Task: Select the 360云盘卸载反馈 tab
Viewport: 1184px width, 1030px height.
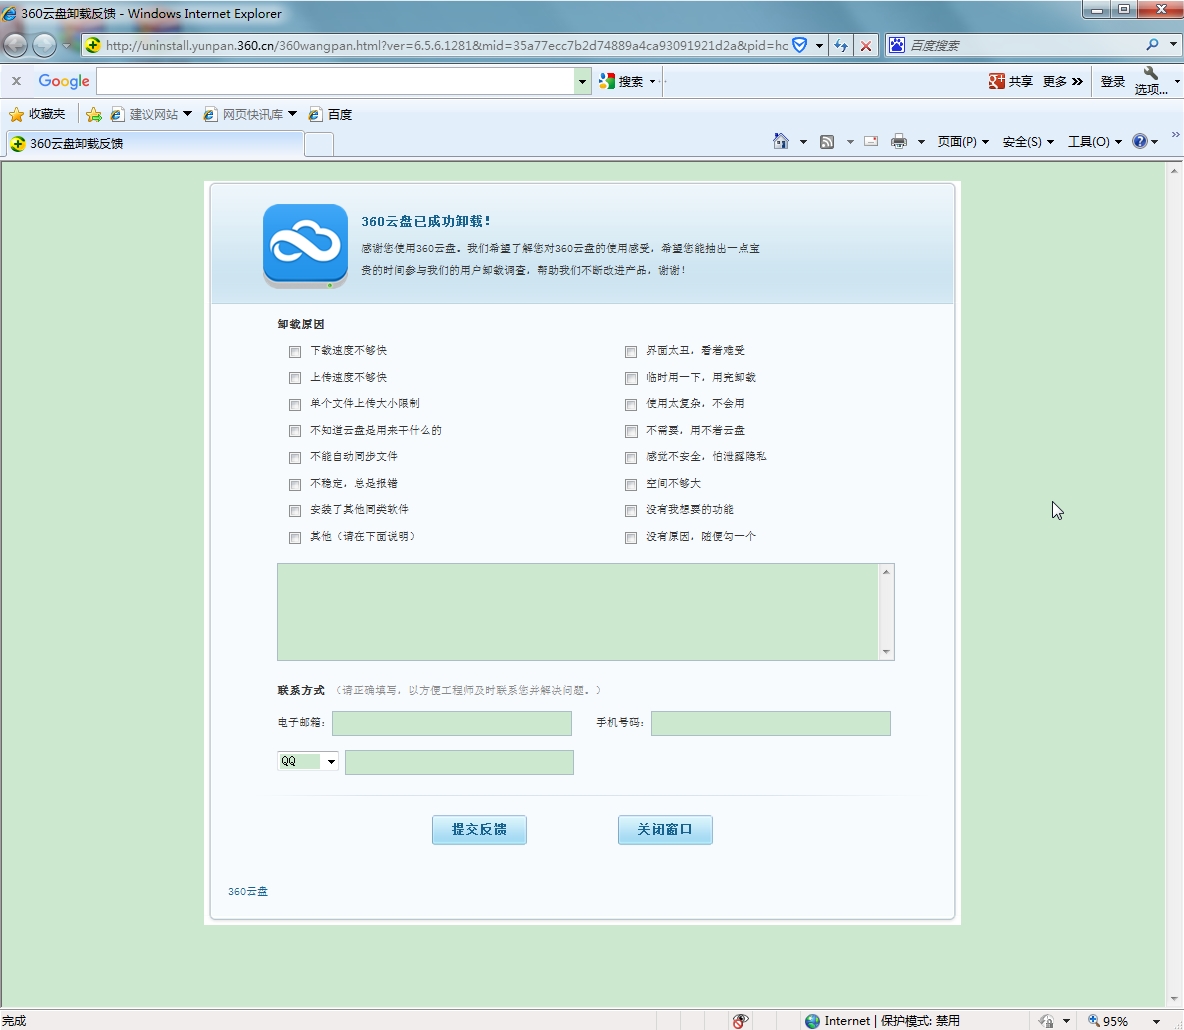Action: [x=155, y=143]
